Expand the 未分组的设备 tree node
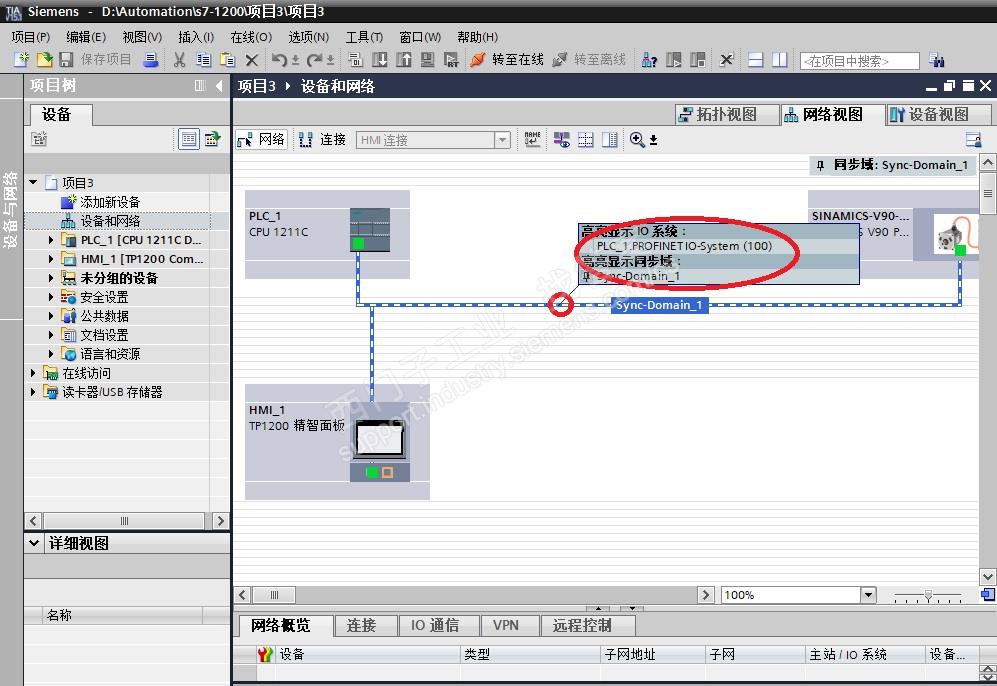 coord(51,278)
